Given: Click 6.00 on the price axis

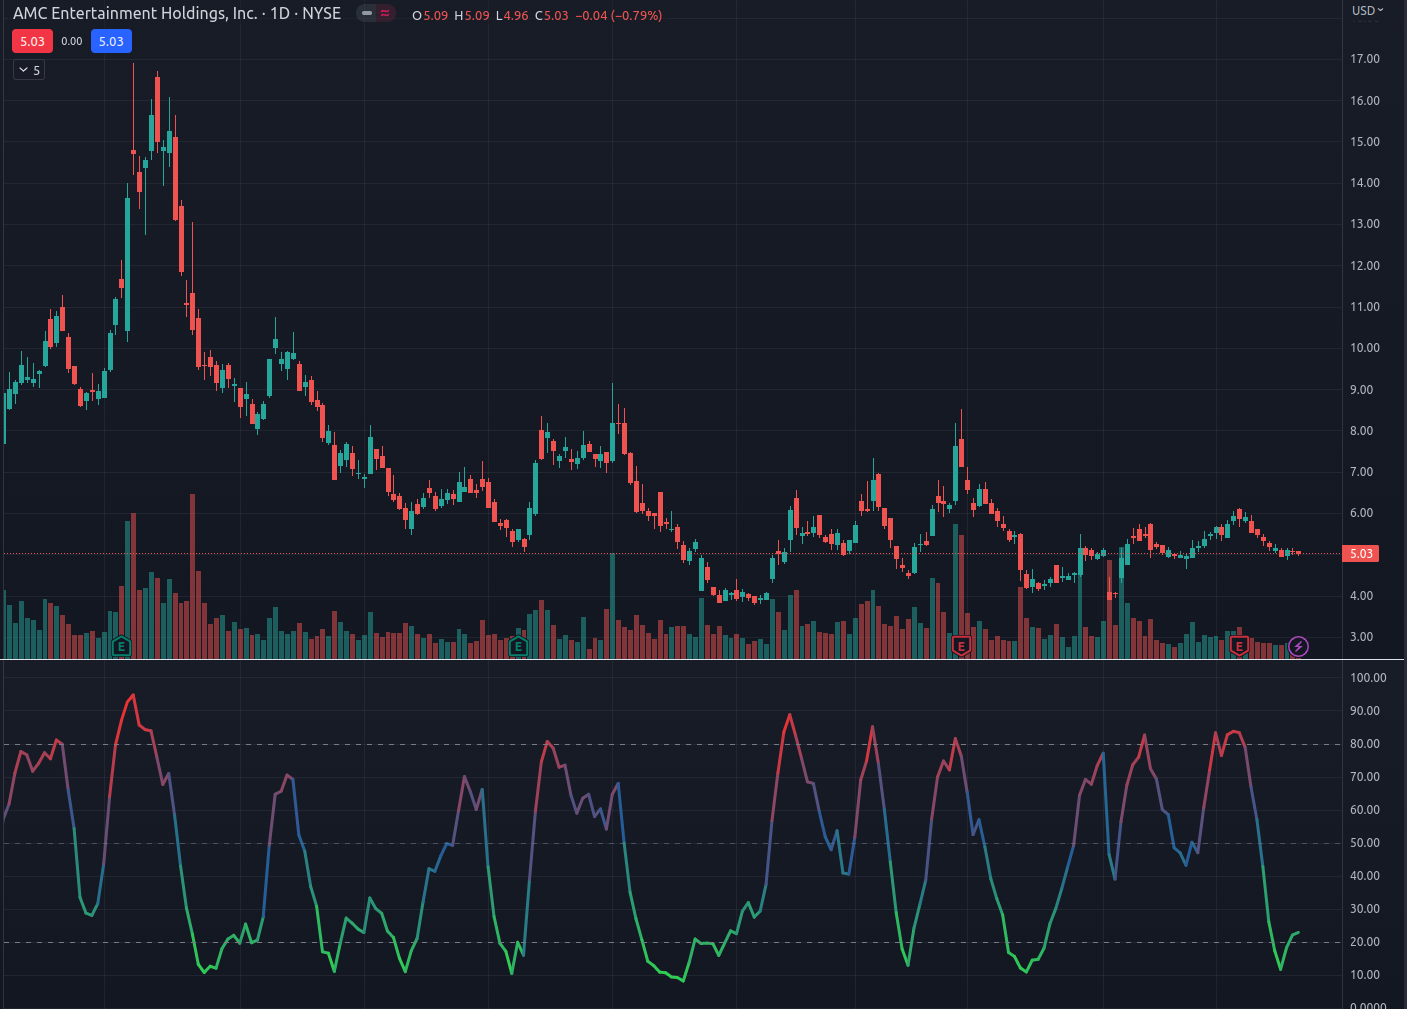Looking at the screenshot, I should pyautogui.click(x=1362, y=513).
